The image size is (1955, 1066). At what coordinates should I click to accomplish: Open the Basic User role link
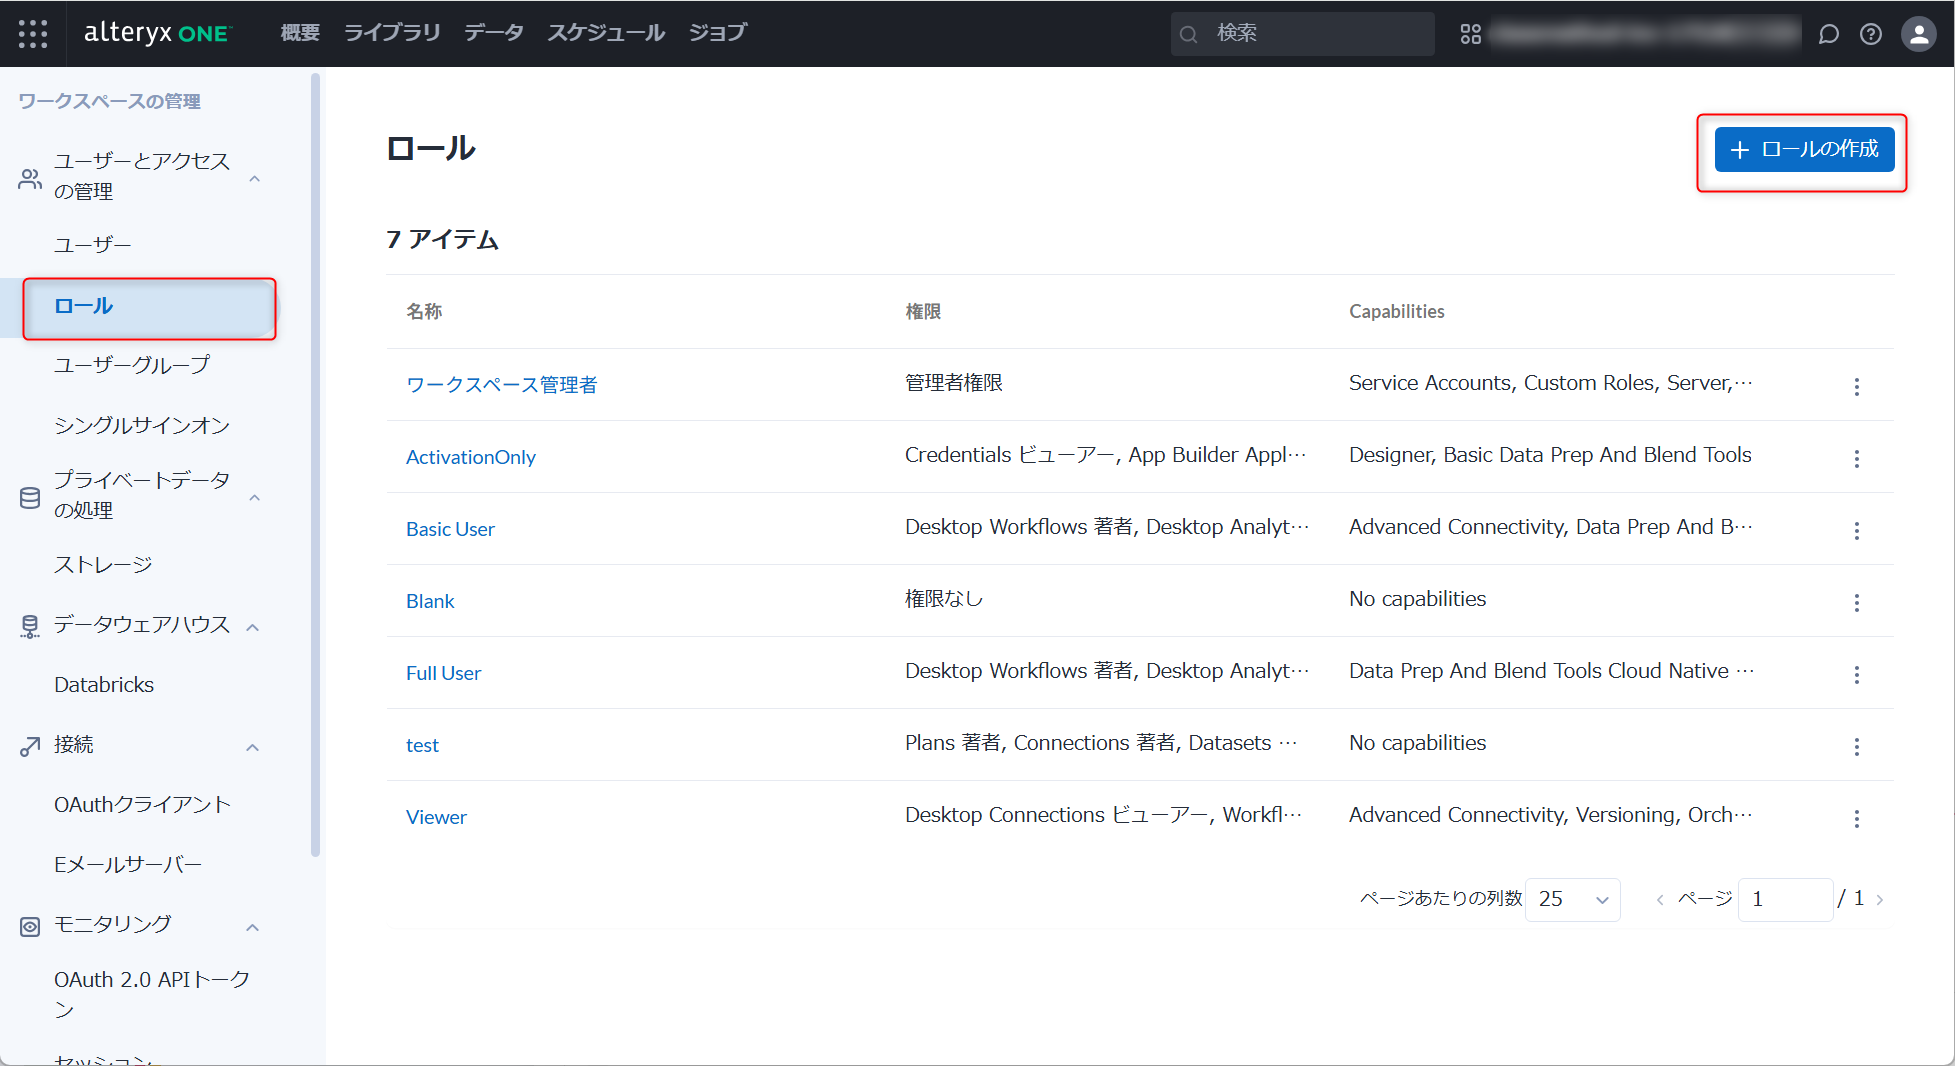click(x=450, y=529)
